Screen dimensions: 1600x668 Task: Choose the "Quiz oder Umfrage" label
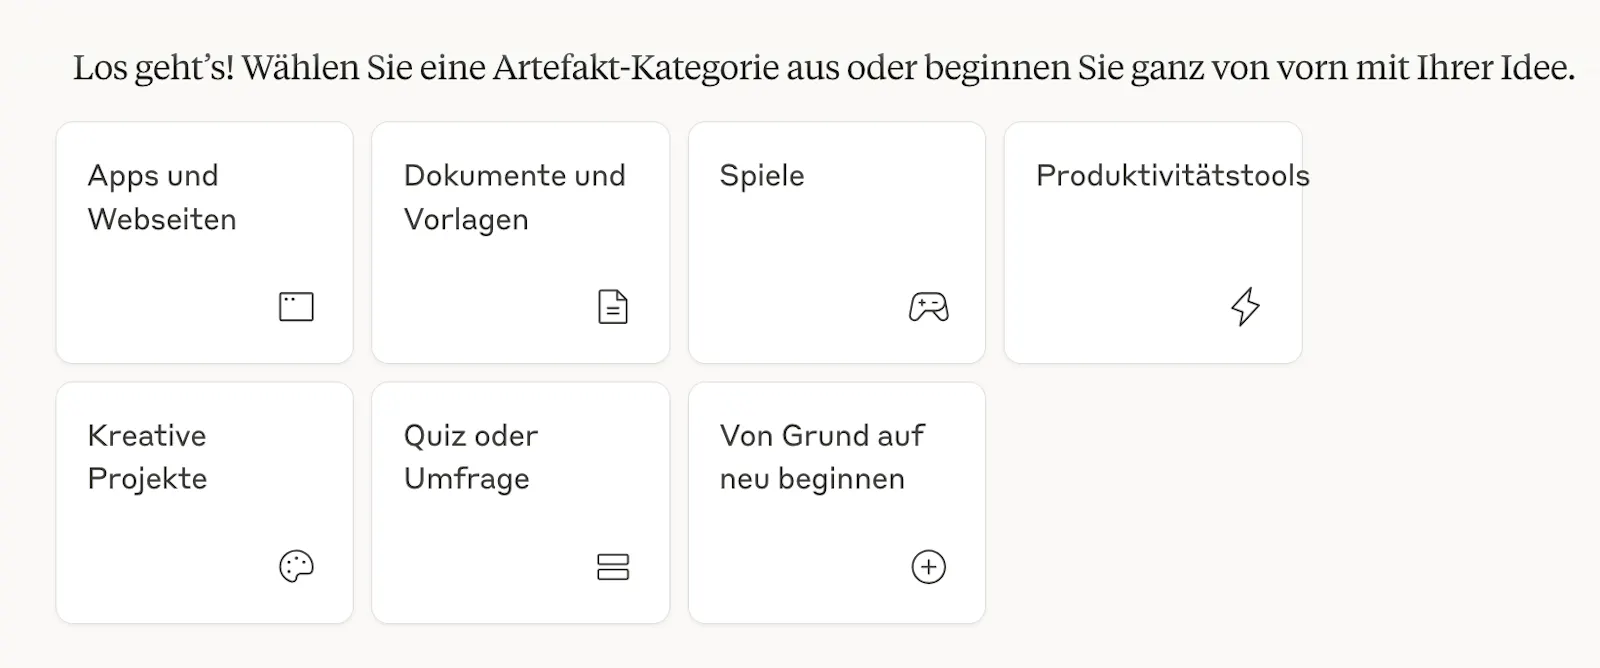click(470, 457)
